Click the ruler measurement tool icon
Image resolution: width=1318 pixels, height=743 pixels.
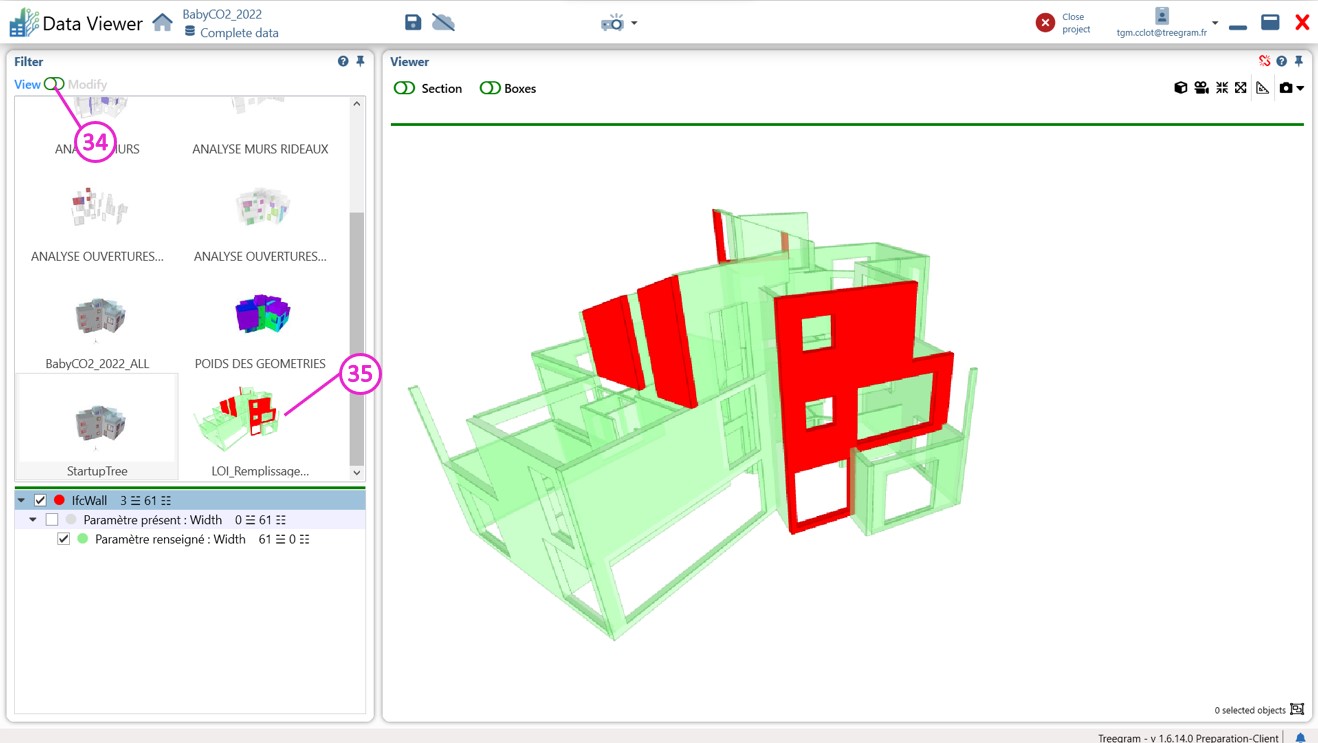coord(1263,88)
